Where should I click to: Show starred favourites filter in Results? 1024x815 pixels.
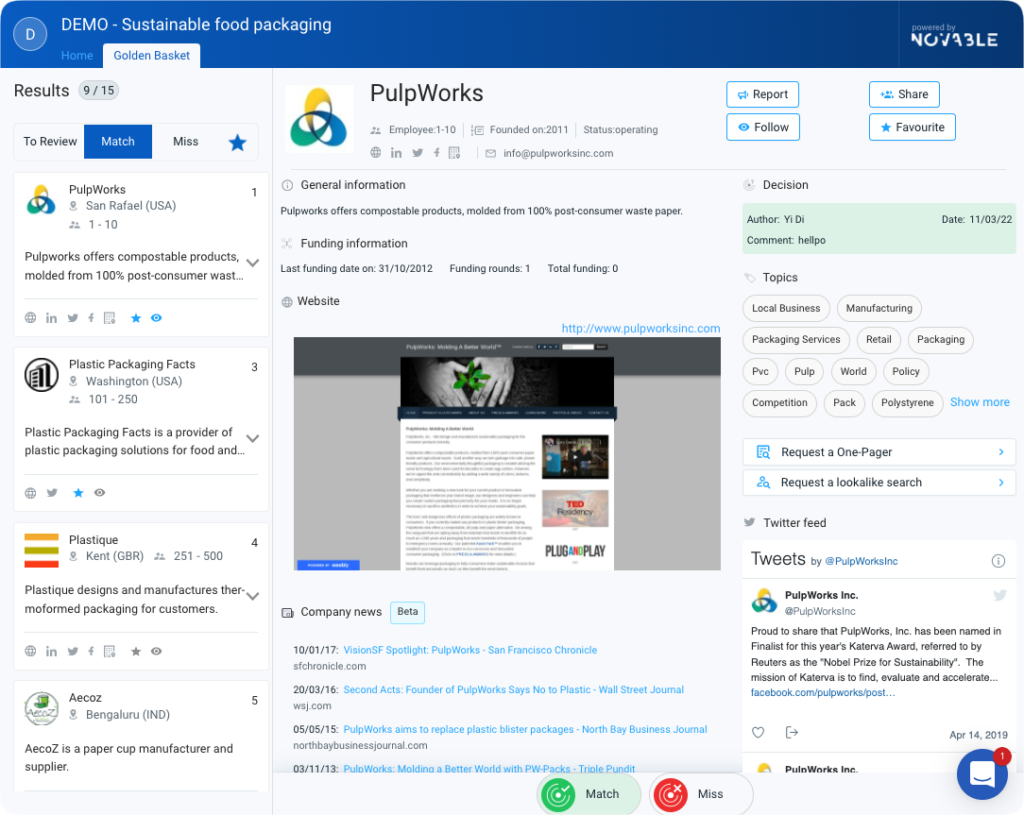tap(238, 142)
